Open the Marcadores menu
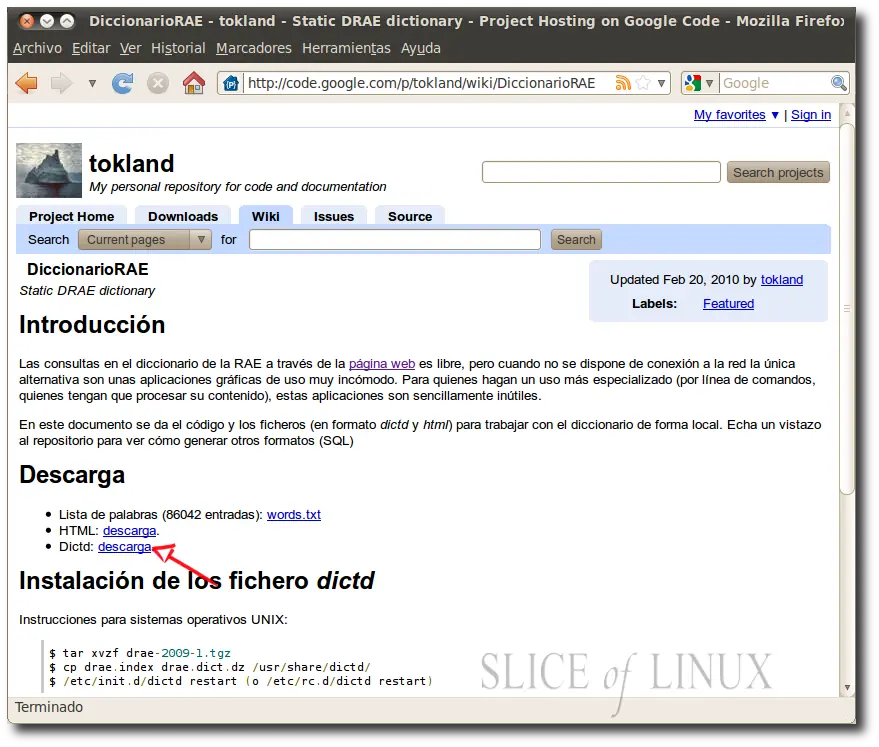This screenshot has height=747, width=879. click(x=253, y=48)
